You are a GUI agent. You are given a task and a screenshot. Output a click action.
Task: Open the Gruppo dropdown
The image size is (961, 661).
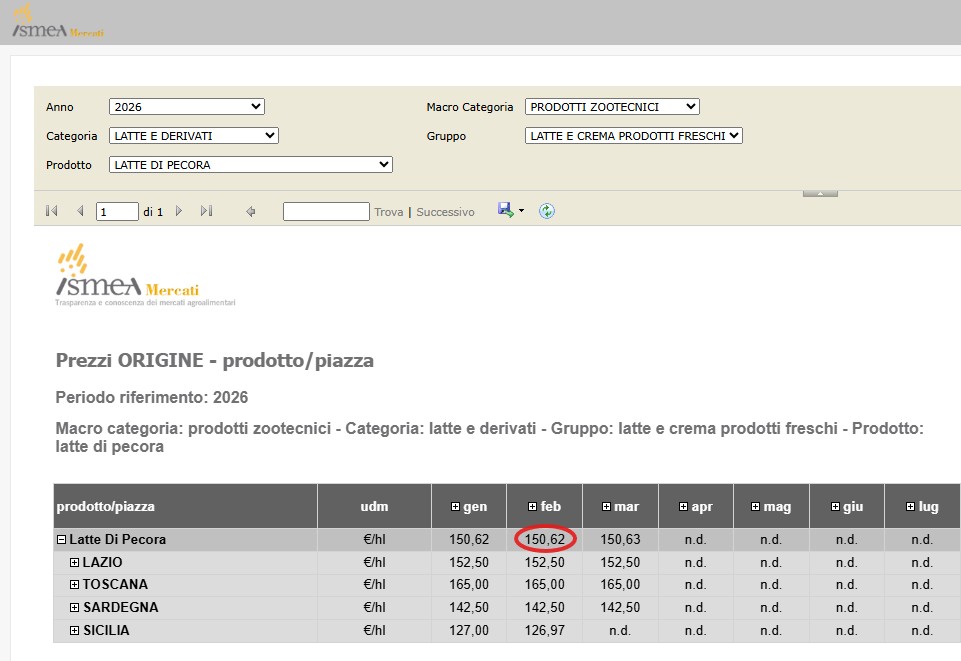pyautogui.click(x=634, y=135)
